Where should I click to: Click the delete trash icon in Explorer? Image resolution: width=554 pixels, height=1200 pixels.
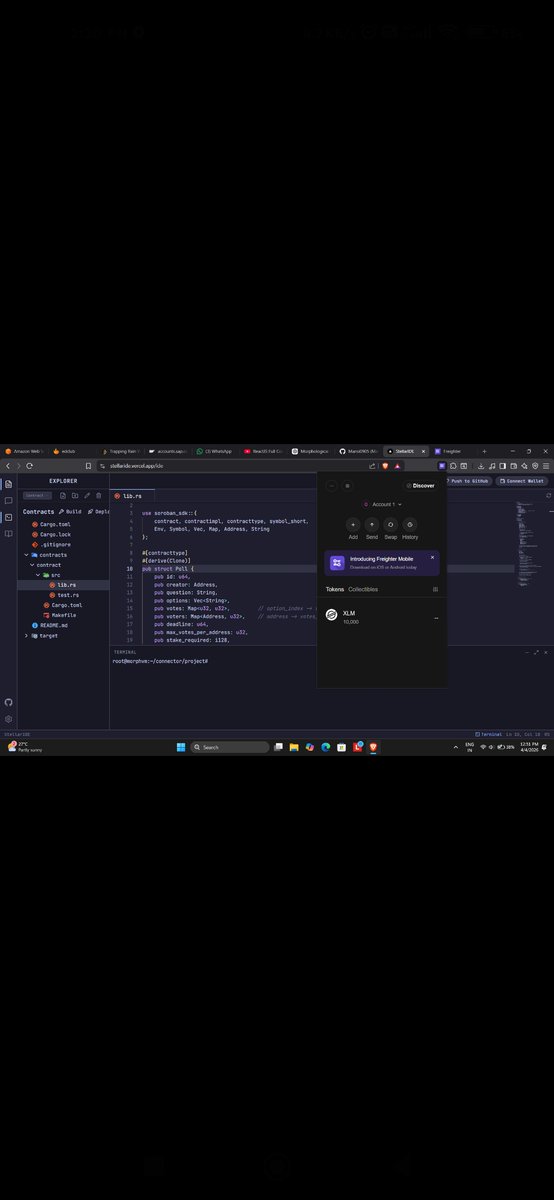click(98, 495)
